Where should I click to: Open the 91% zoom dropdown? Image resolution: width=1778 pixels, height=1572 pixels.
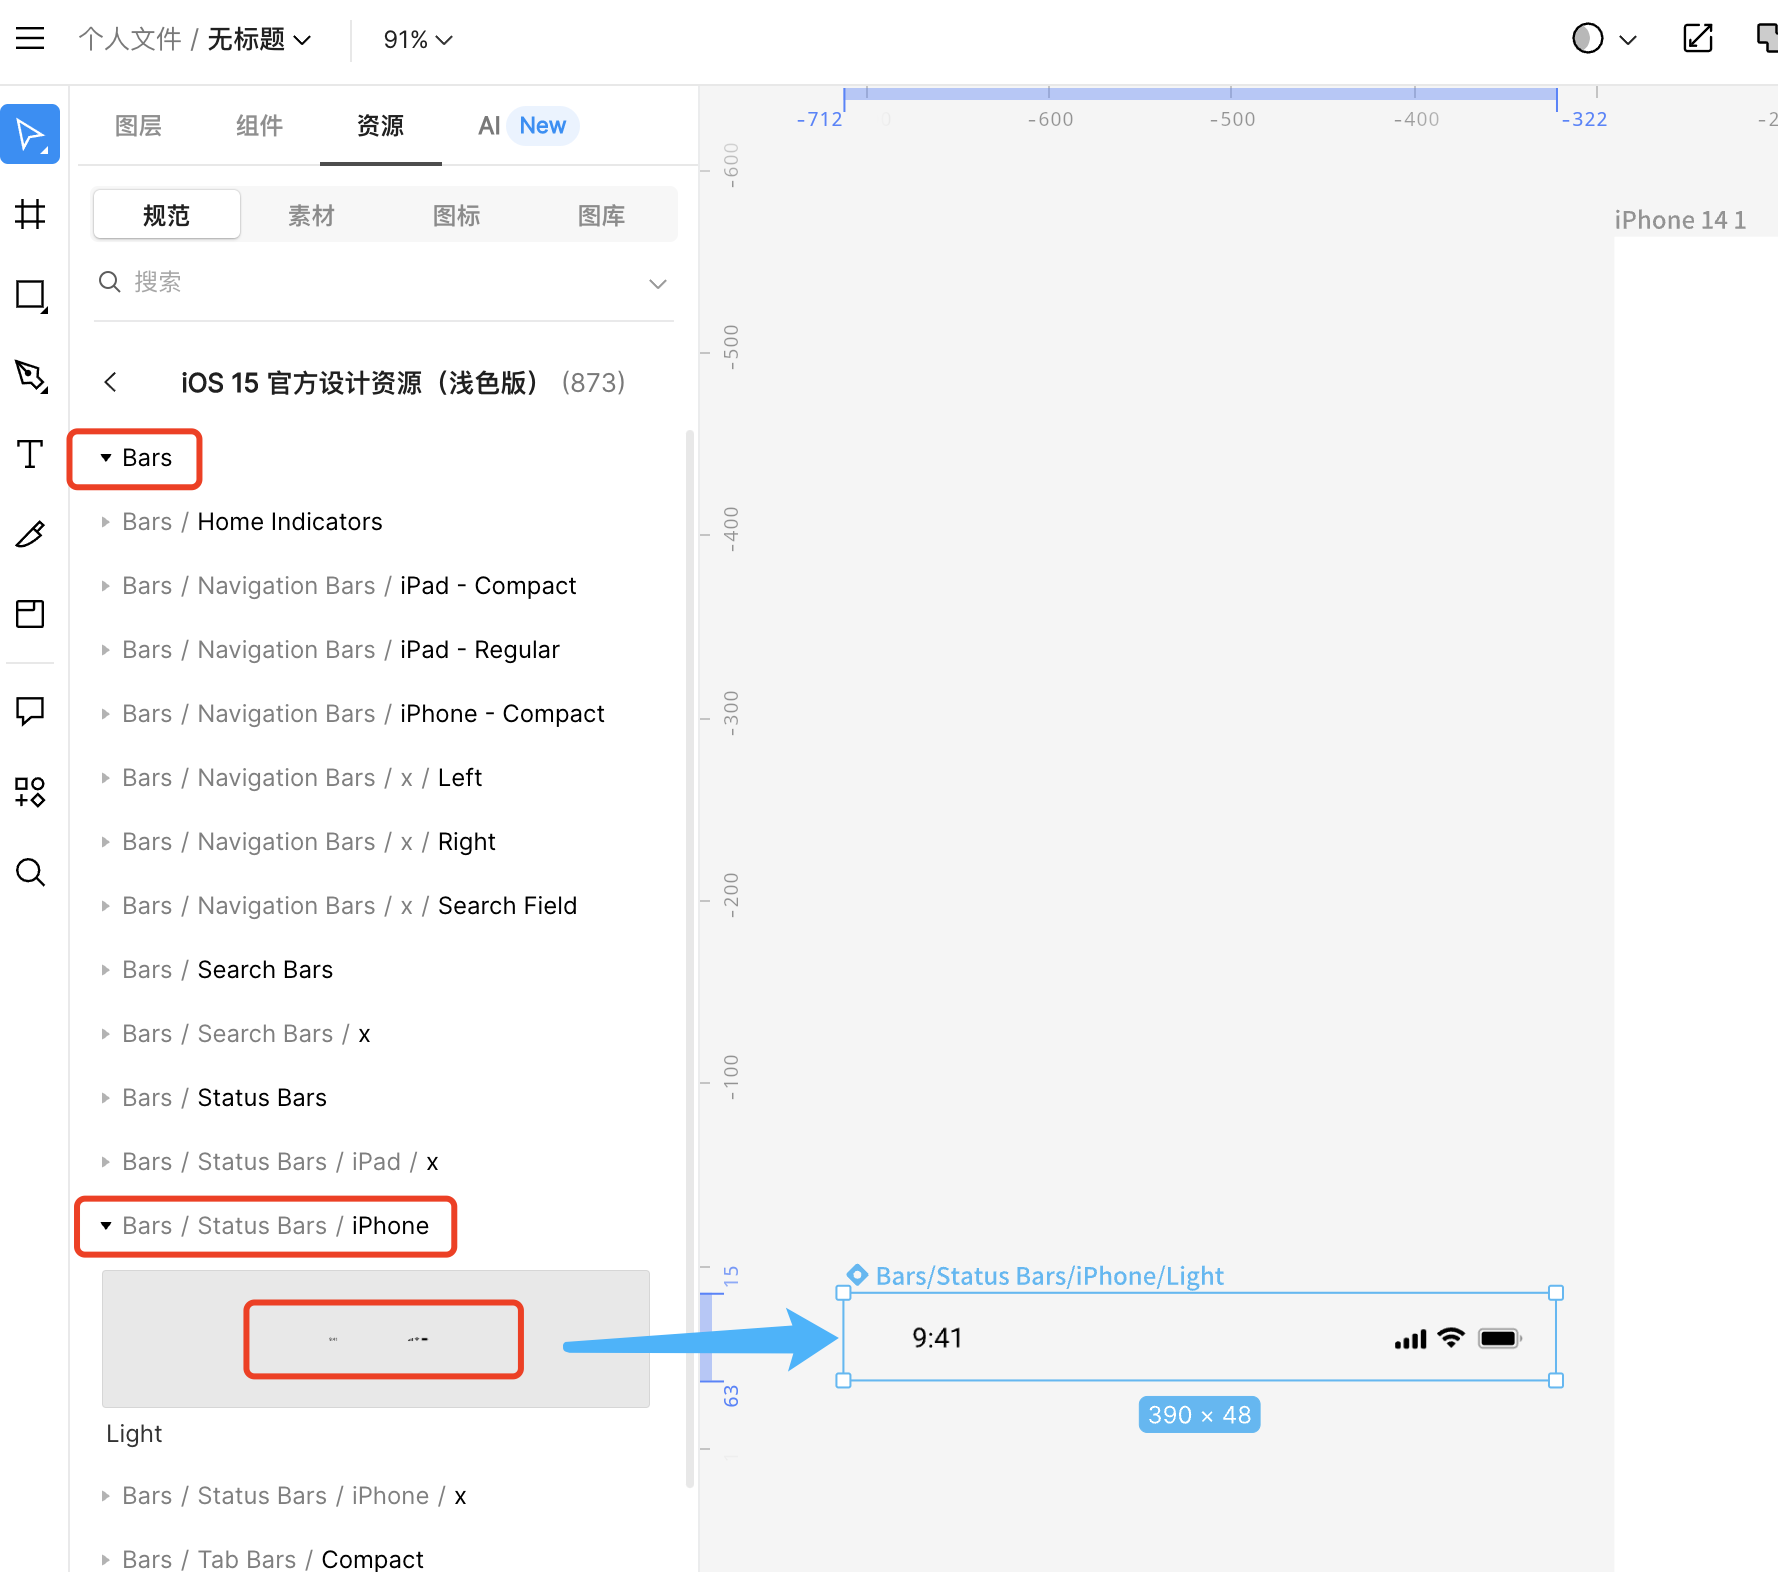[x=418, y=39]
